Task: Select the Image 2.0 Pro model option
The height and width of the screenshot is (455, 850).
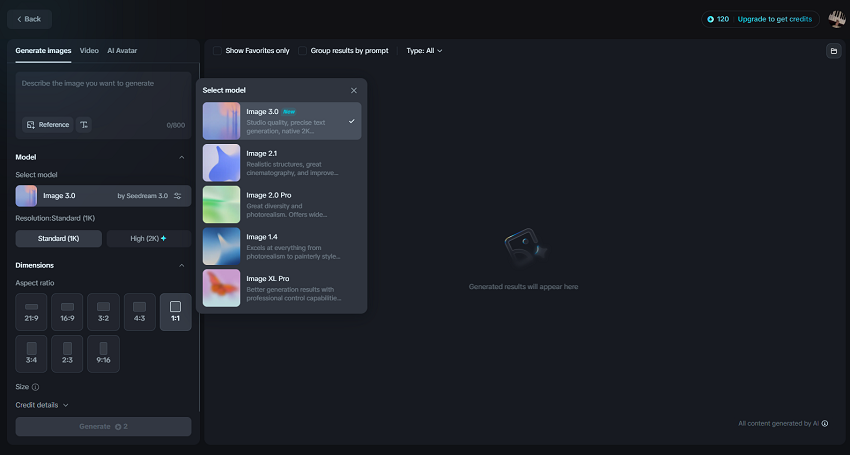Action: tap(282, 204)
